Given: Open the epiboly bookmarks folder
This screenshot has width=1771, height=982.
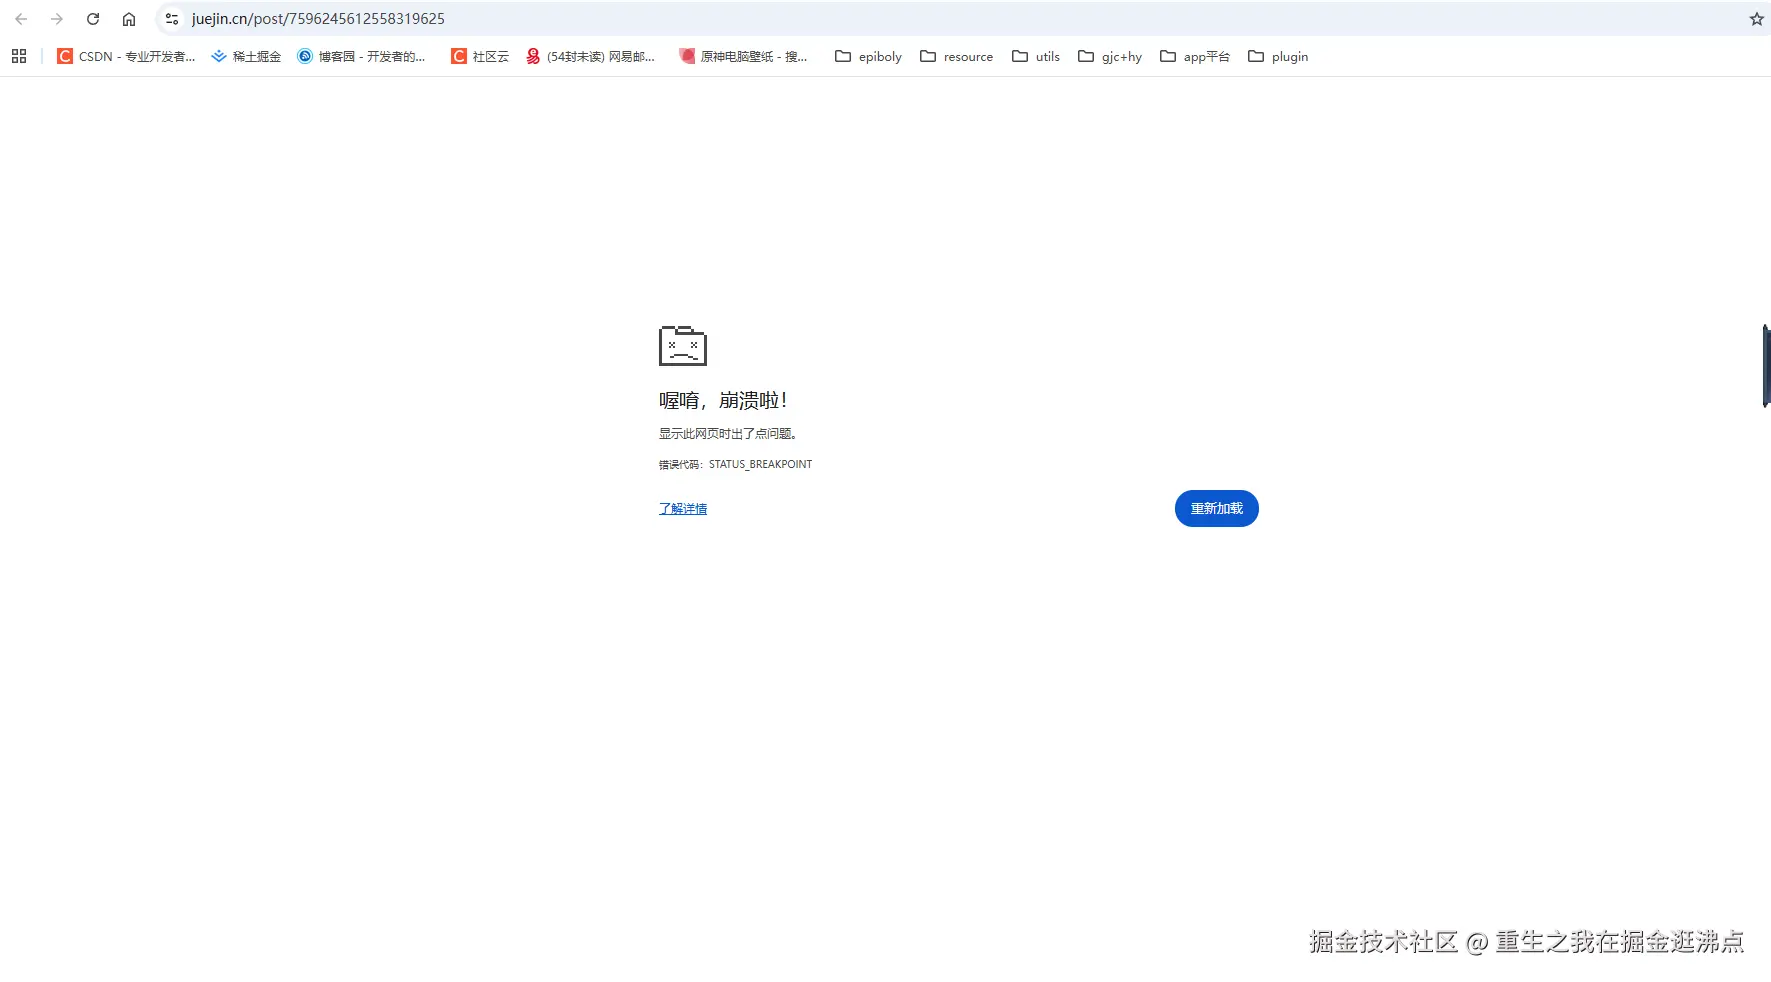Looking at the screenshot, I should pyautogui.click(x=868, y=56).
